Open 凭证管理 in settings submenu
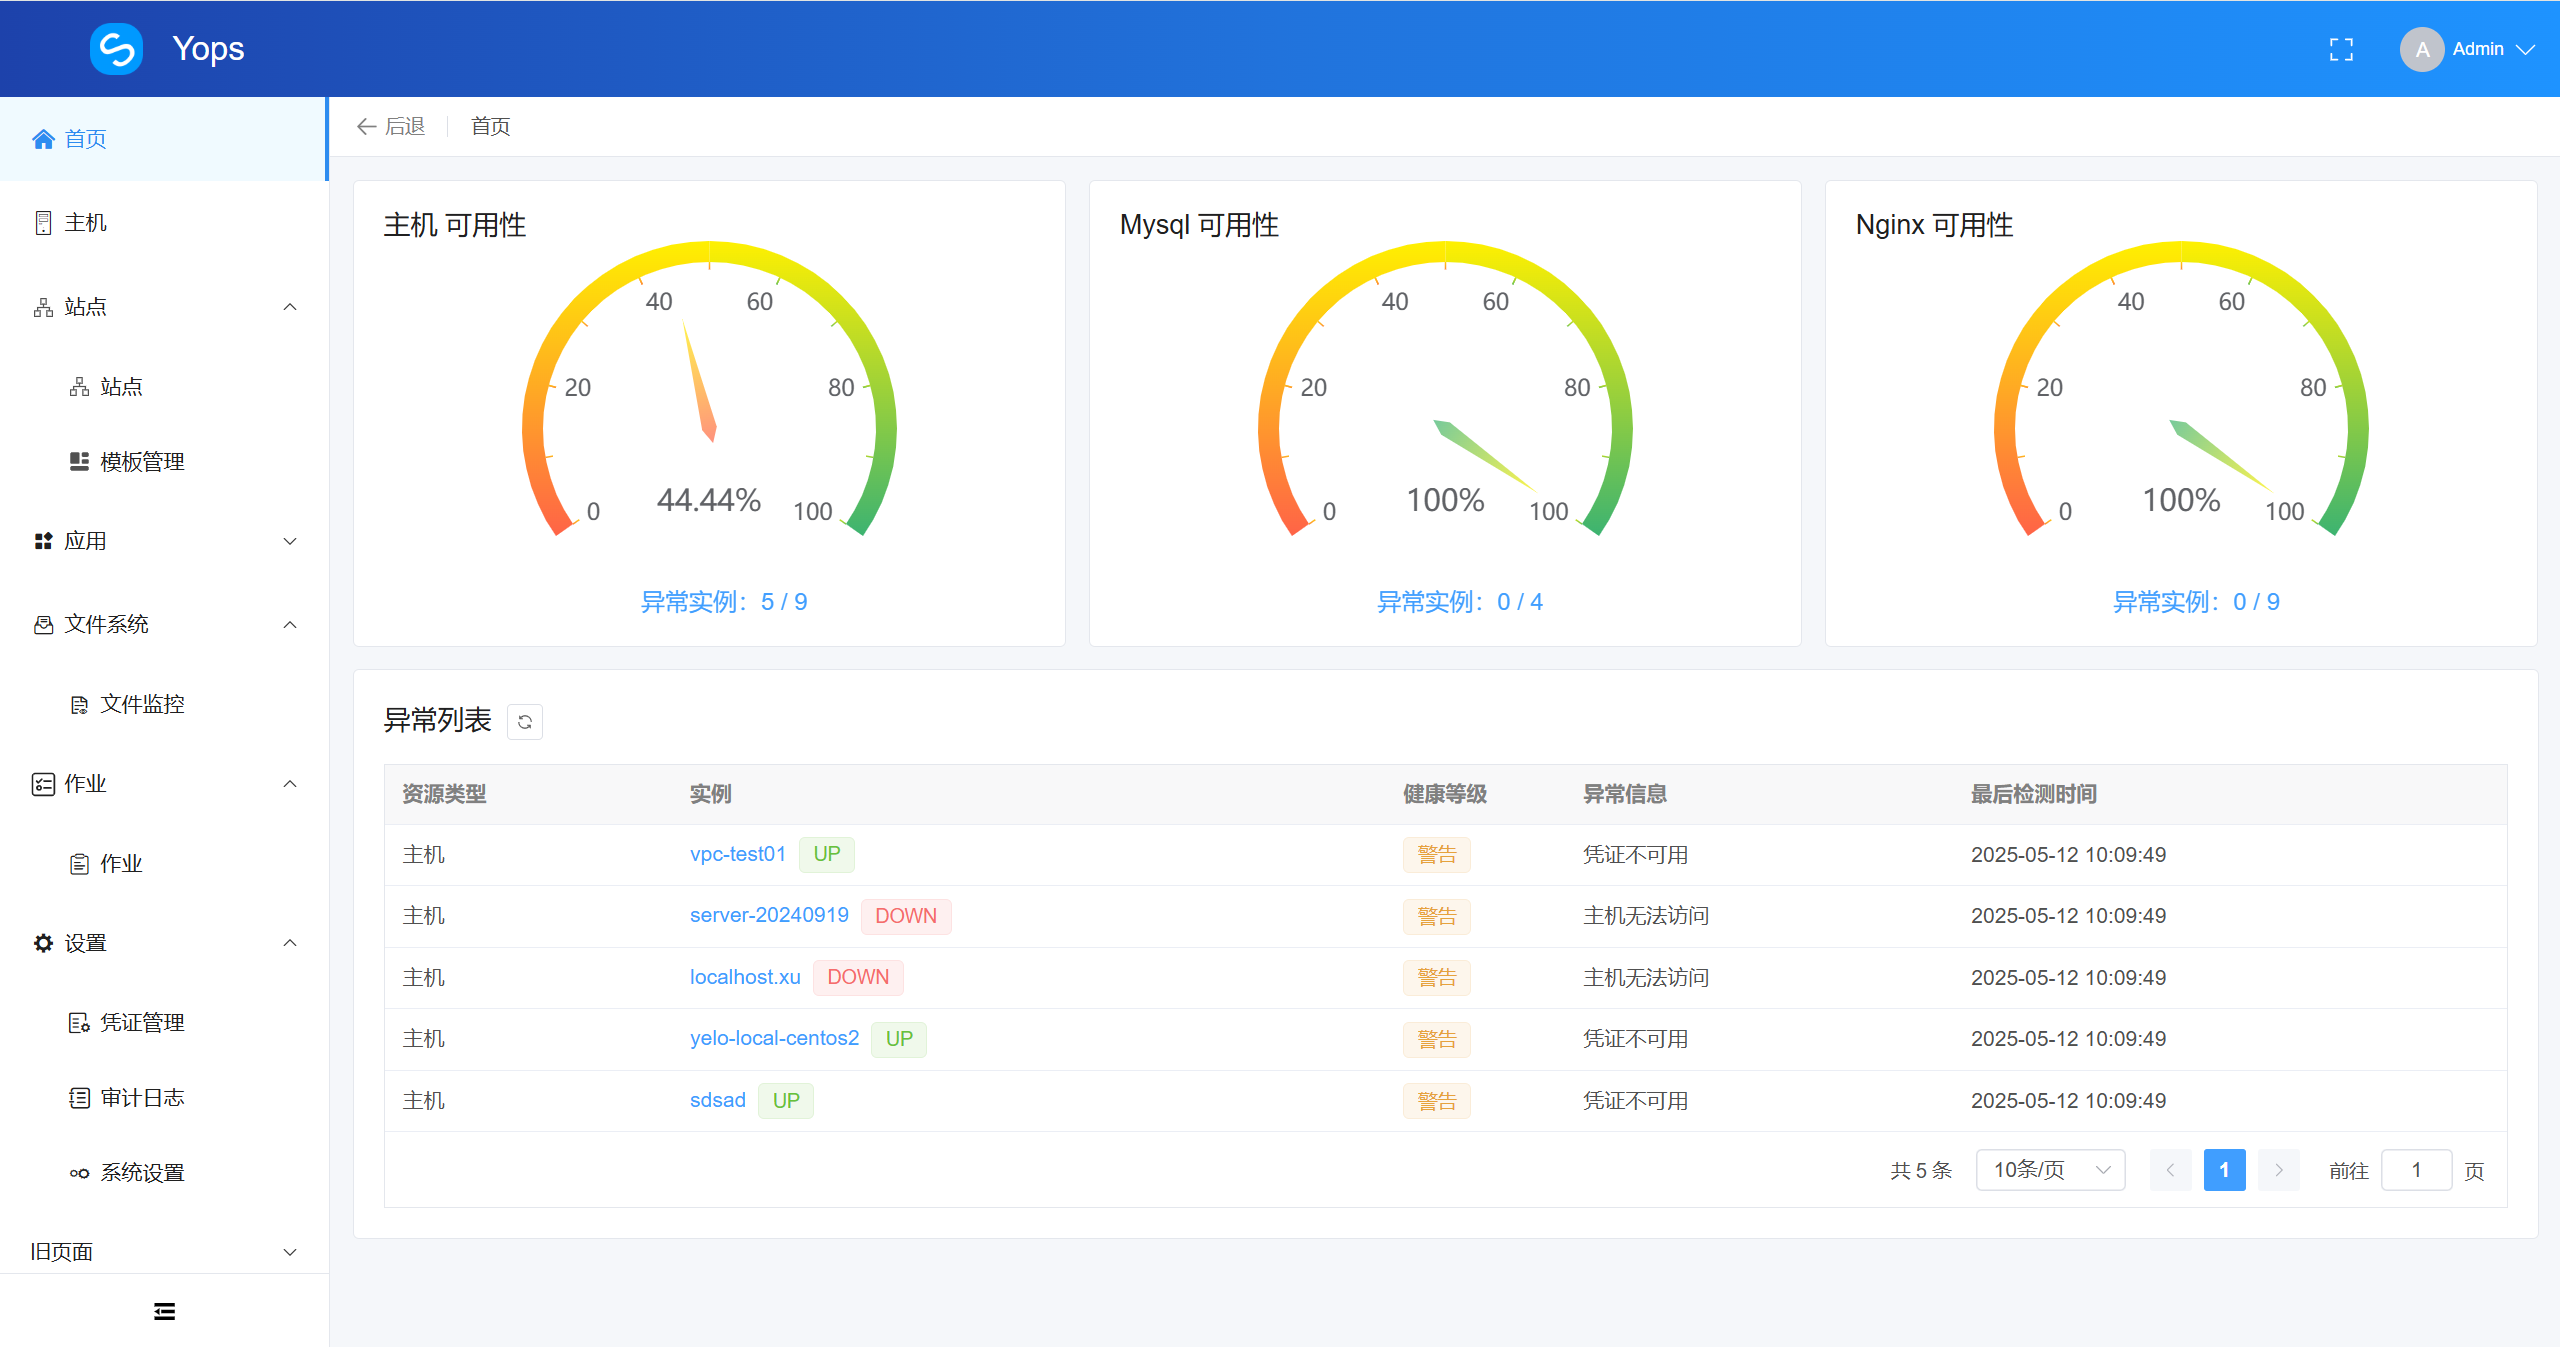The image size is (2560, 1347). pyautogui.click(x=141, y=1023)
